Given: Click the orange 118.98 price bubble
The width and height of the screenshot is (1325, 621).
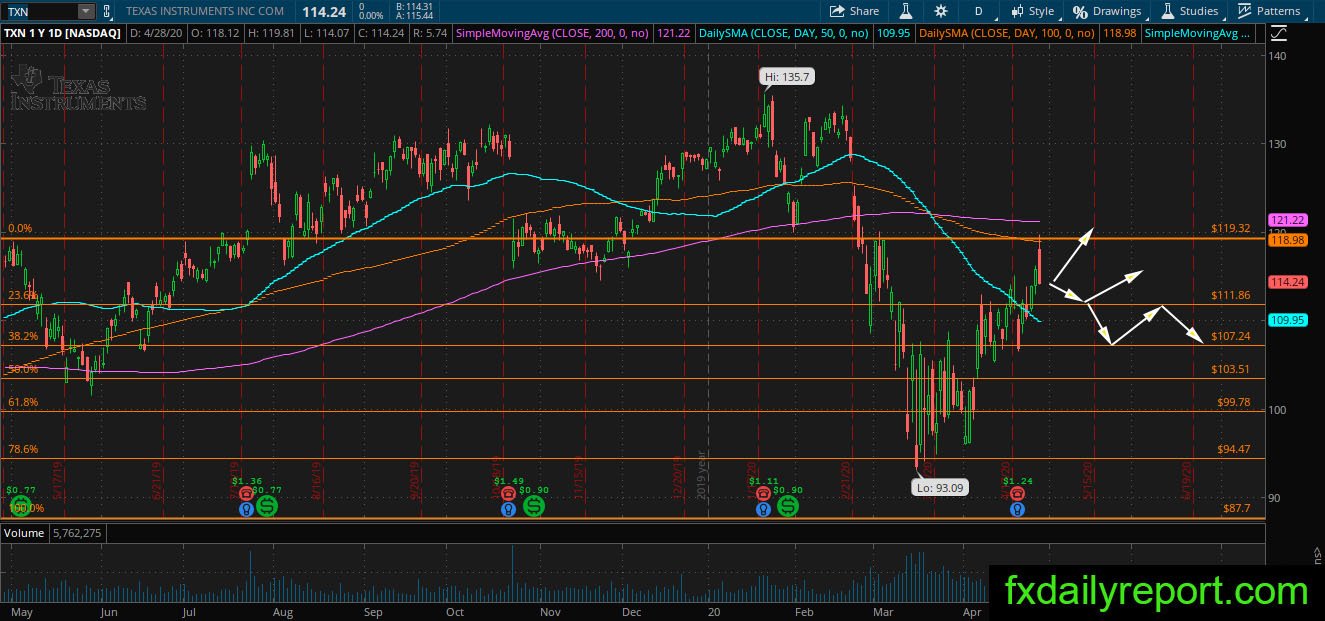Looking at the screenshot, I should [x=1286, y=239].
